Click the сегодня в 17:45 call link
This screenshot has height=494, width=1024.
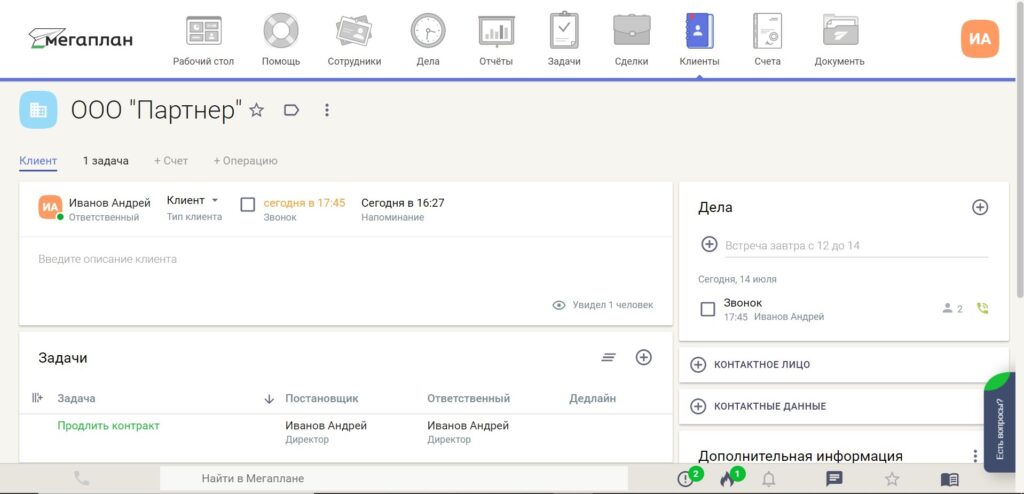(304, 203)
